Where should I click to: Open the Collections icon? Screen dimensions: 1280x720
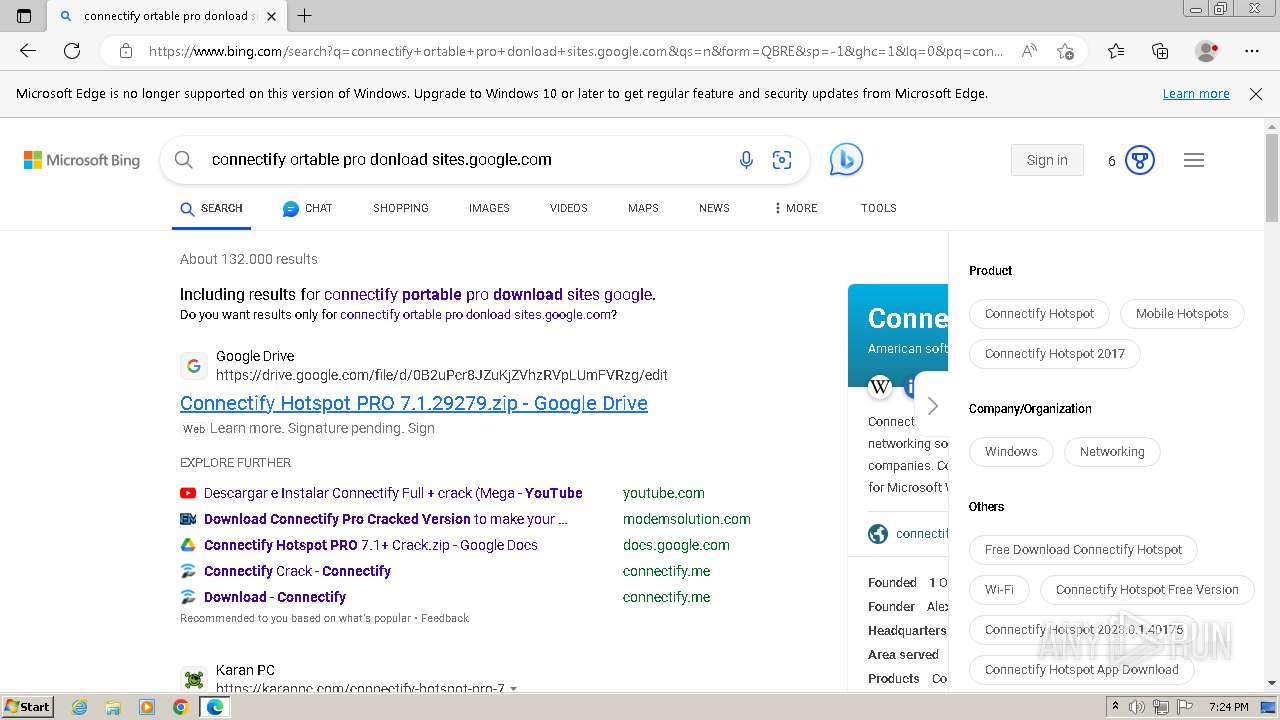pyautogui.click(x=1160, y=51)
